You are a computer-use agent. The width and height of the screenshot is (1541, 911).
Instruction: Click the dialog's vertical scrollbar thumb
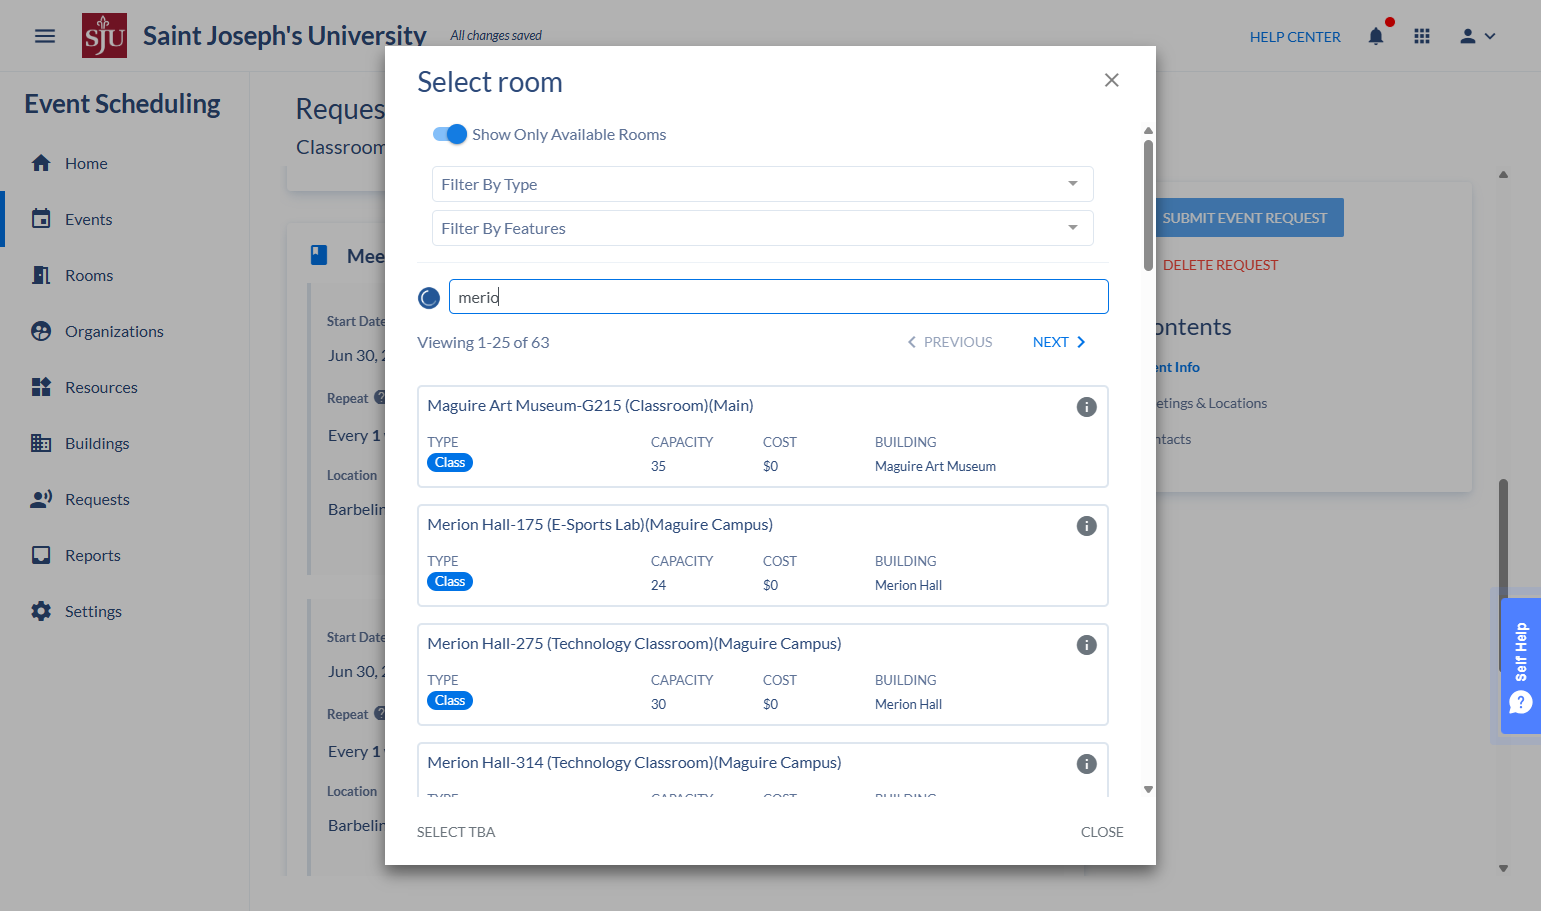1148,205
